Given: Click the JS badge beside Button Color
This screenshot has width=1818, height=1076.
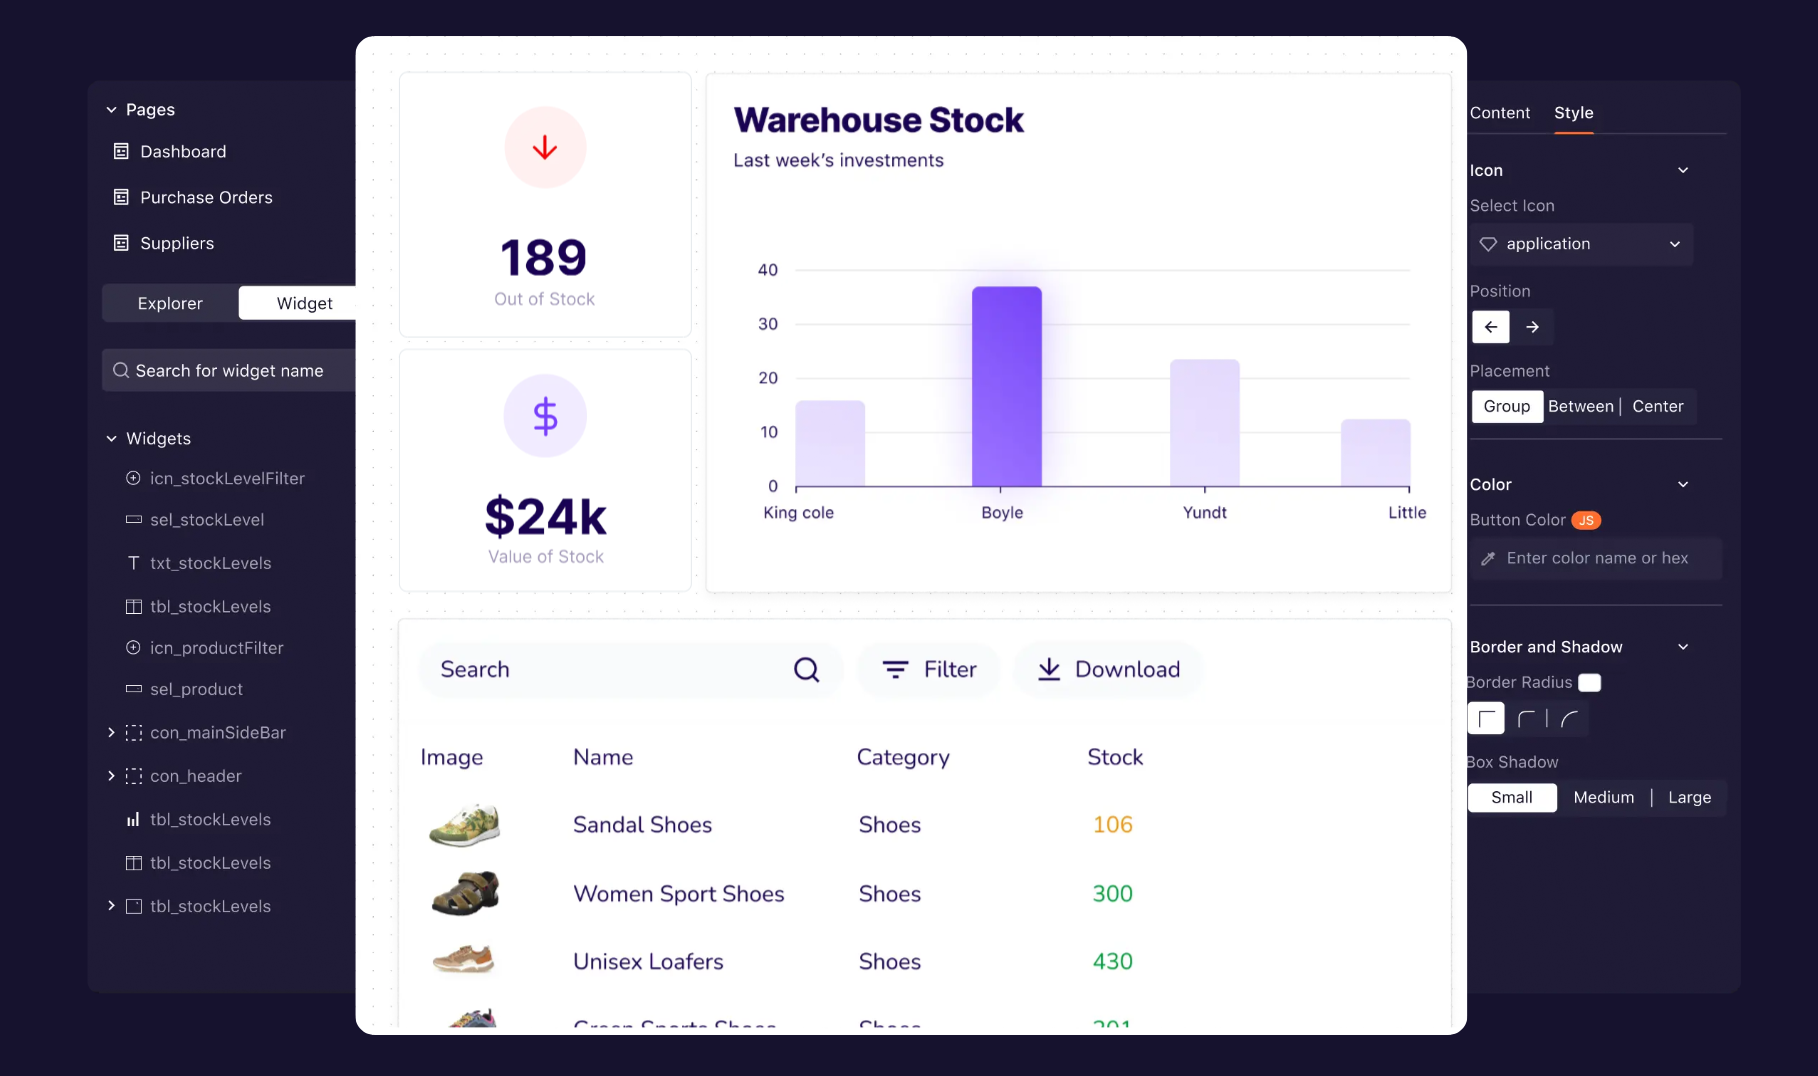Looking at the screenshot, I should coord(1585,520).
